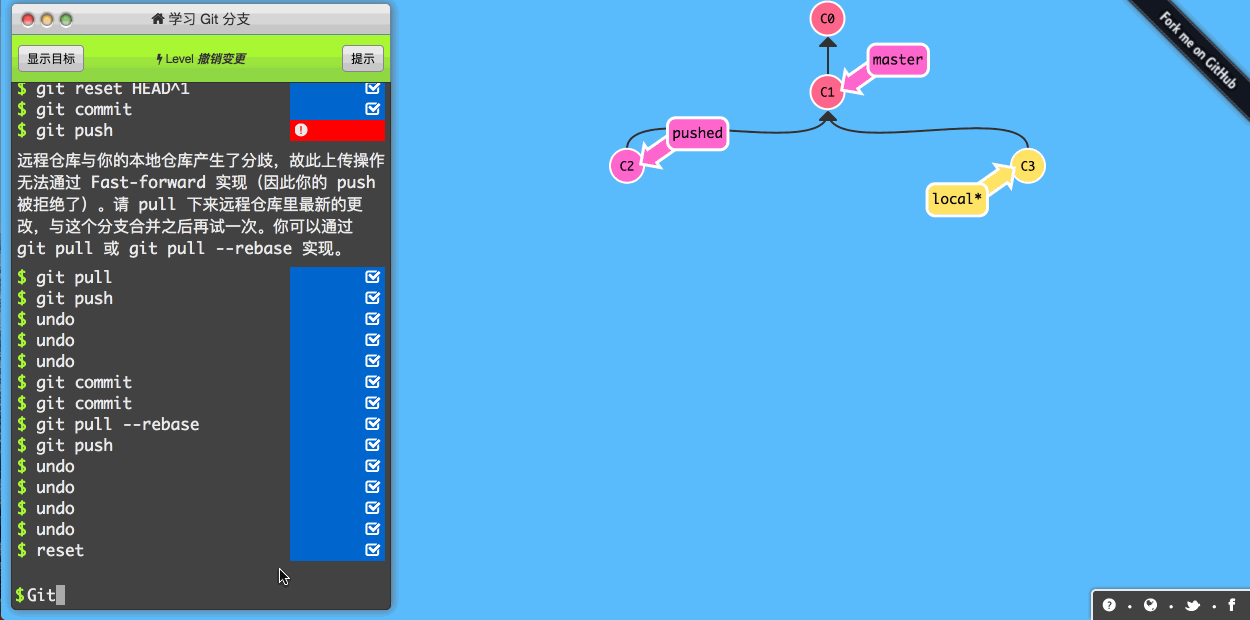This screenshot has width=1250, height=620.
Task: Open the help question-mark icon
Action: (1109, 605)
